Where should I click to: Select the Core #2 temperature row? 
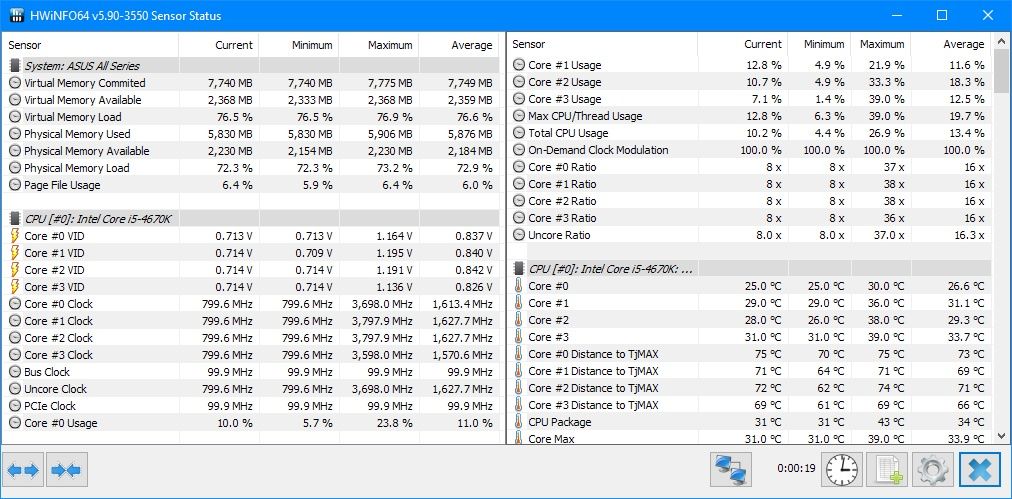pyautogui.click(x=749, y=320)
